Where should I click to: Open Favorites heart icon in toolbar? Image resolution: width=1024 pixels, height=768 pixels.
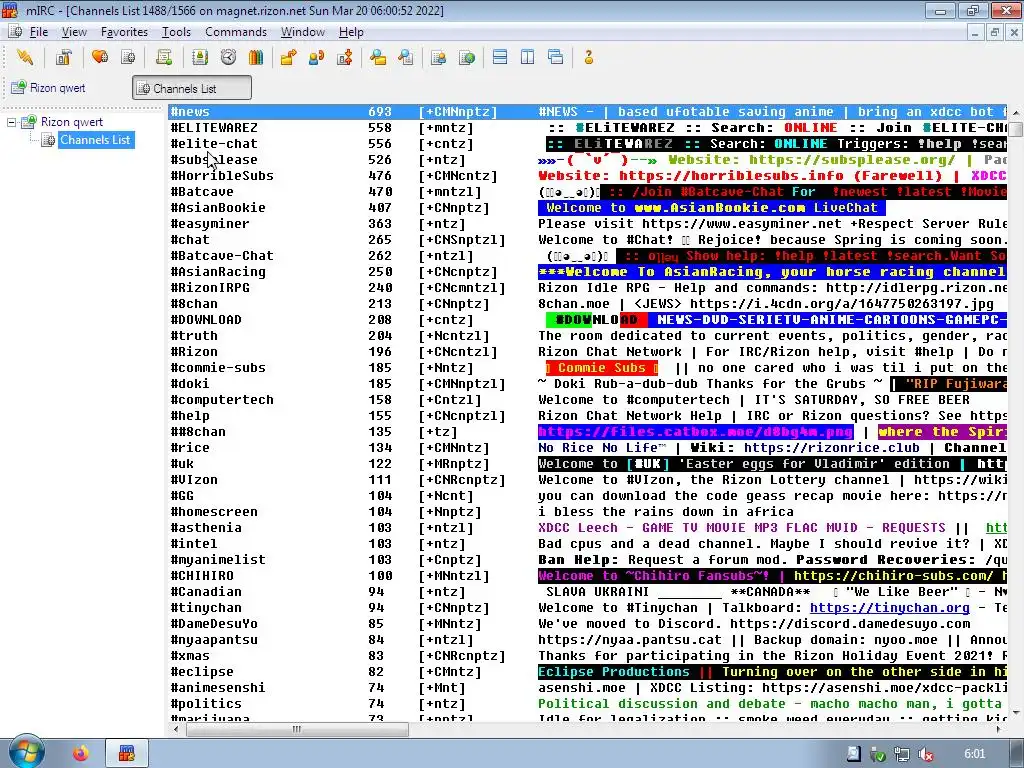[100, 57]
